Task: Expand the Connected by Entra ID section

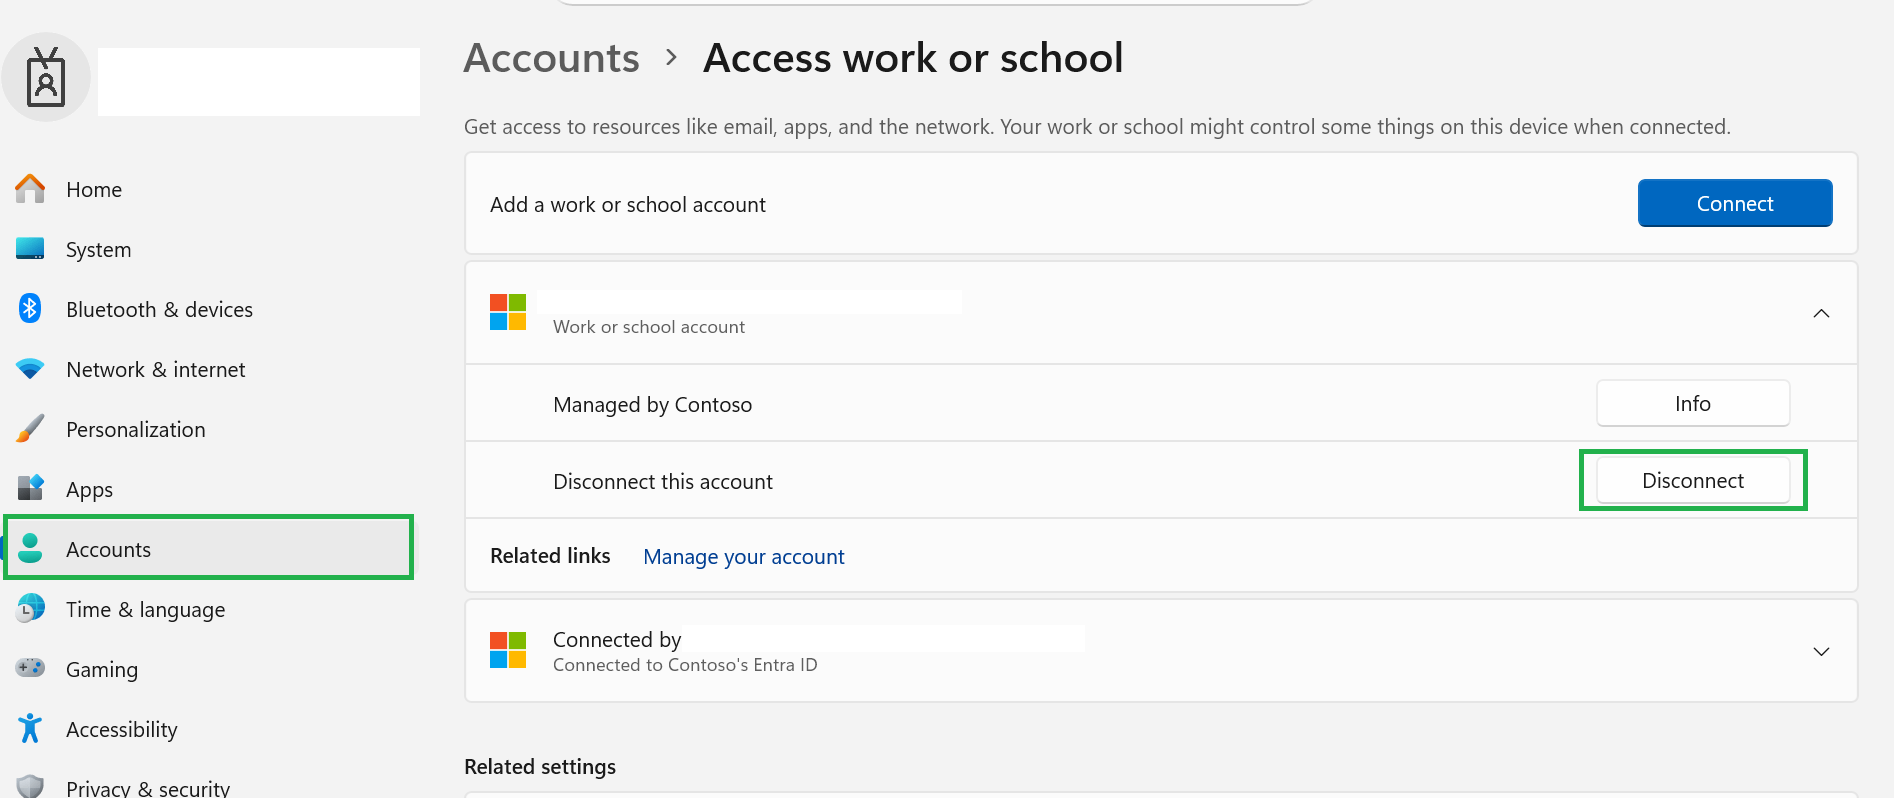Action: (1821, 651)
